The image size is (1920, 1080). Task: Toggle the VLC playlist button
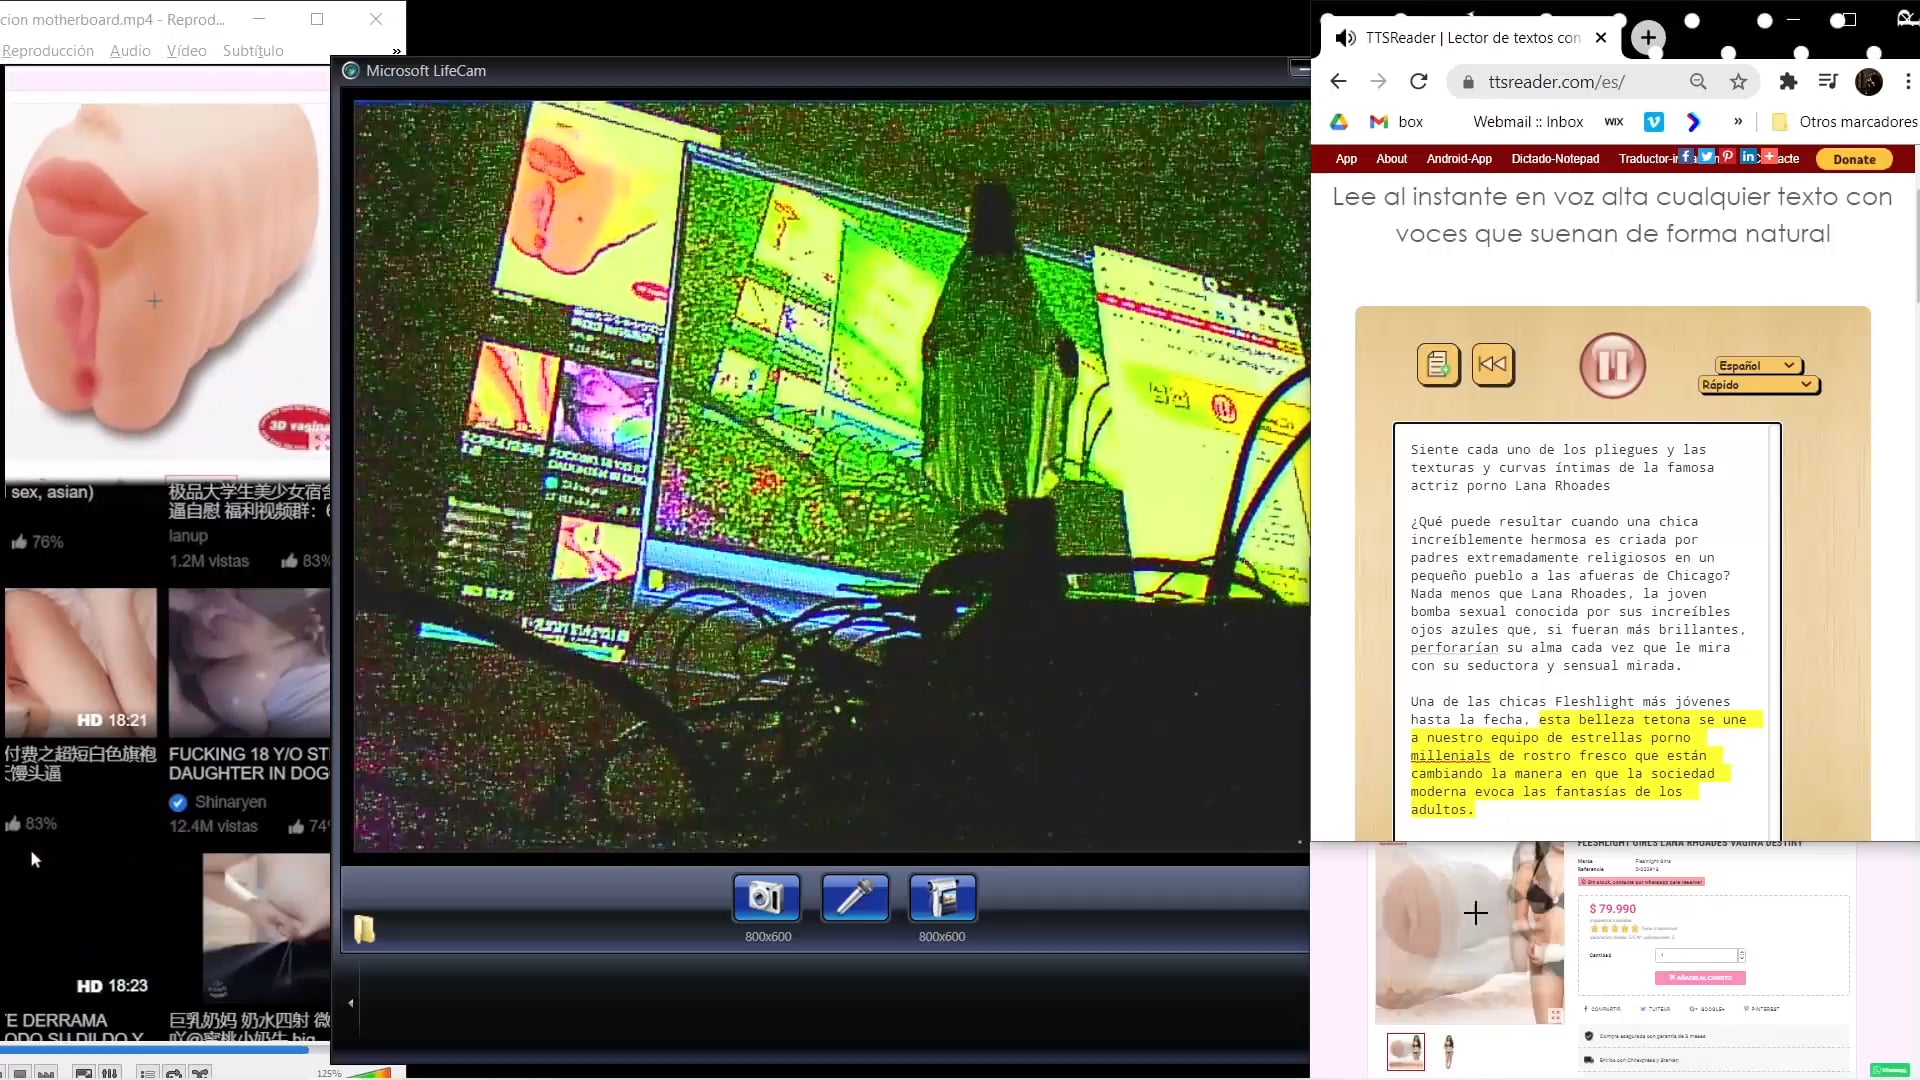pos(147,1073)
